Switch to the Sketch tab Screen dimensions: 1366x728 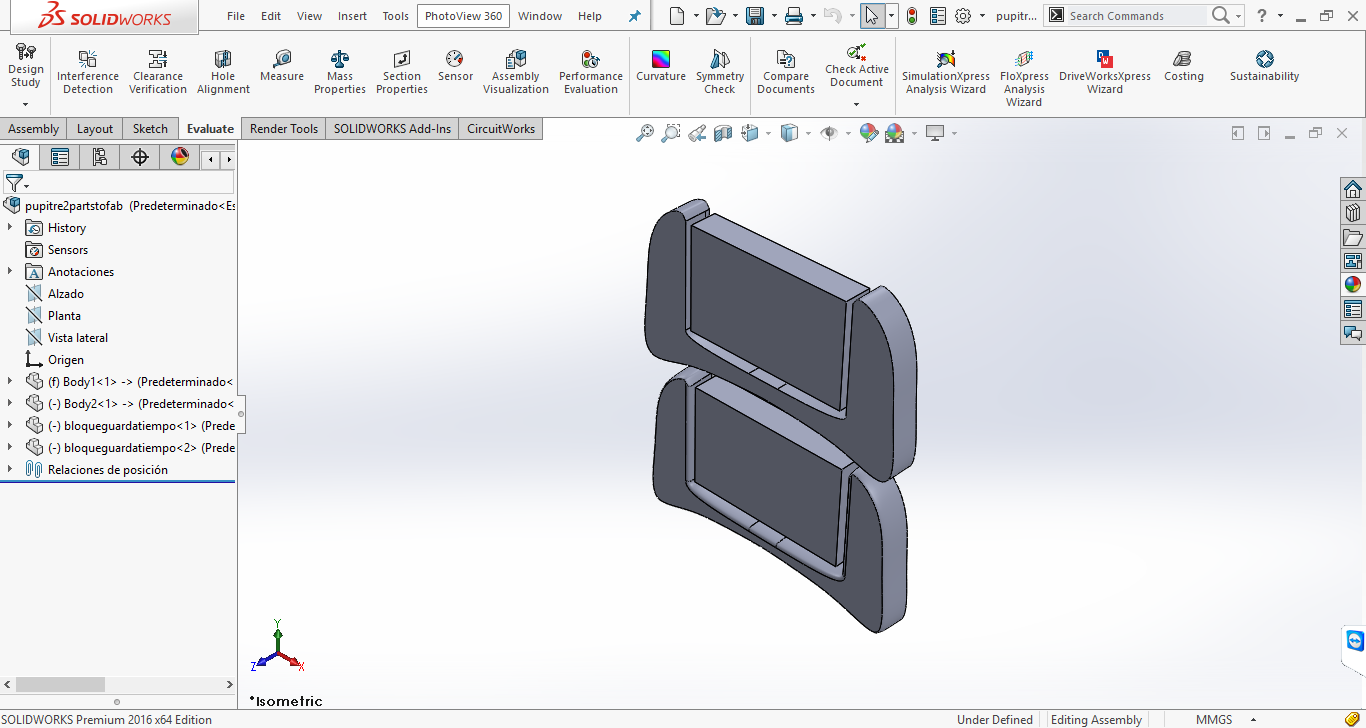[150, 129]
